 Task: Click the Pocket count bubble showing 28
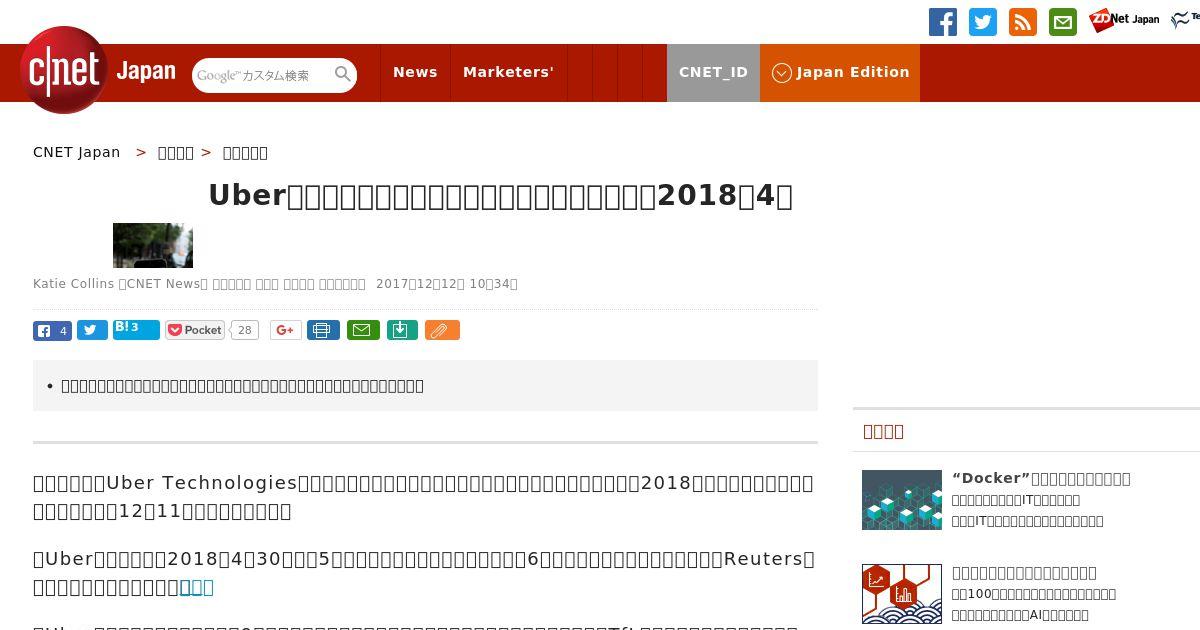point(246,330)
